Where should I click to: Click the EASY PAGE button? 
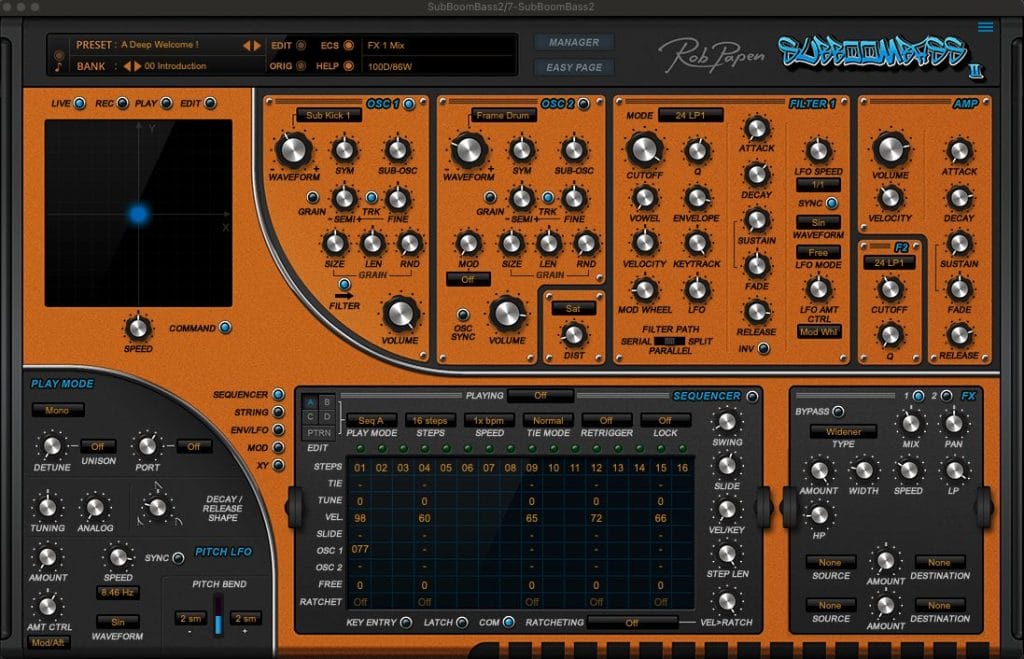(x=574, y=67)
